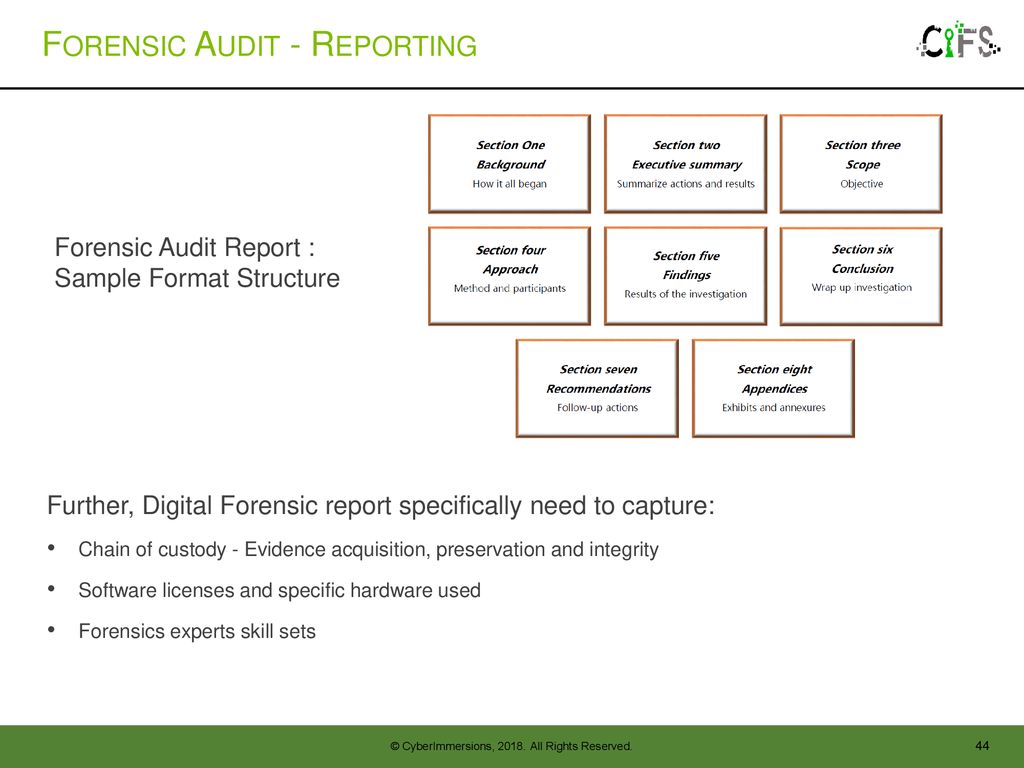Click the 'Section One Background' box

click(509, 164)
